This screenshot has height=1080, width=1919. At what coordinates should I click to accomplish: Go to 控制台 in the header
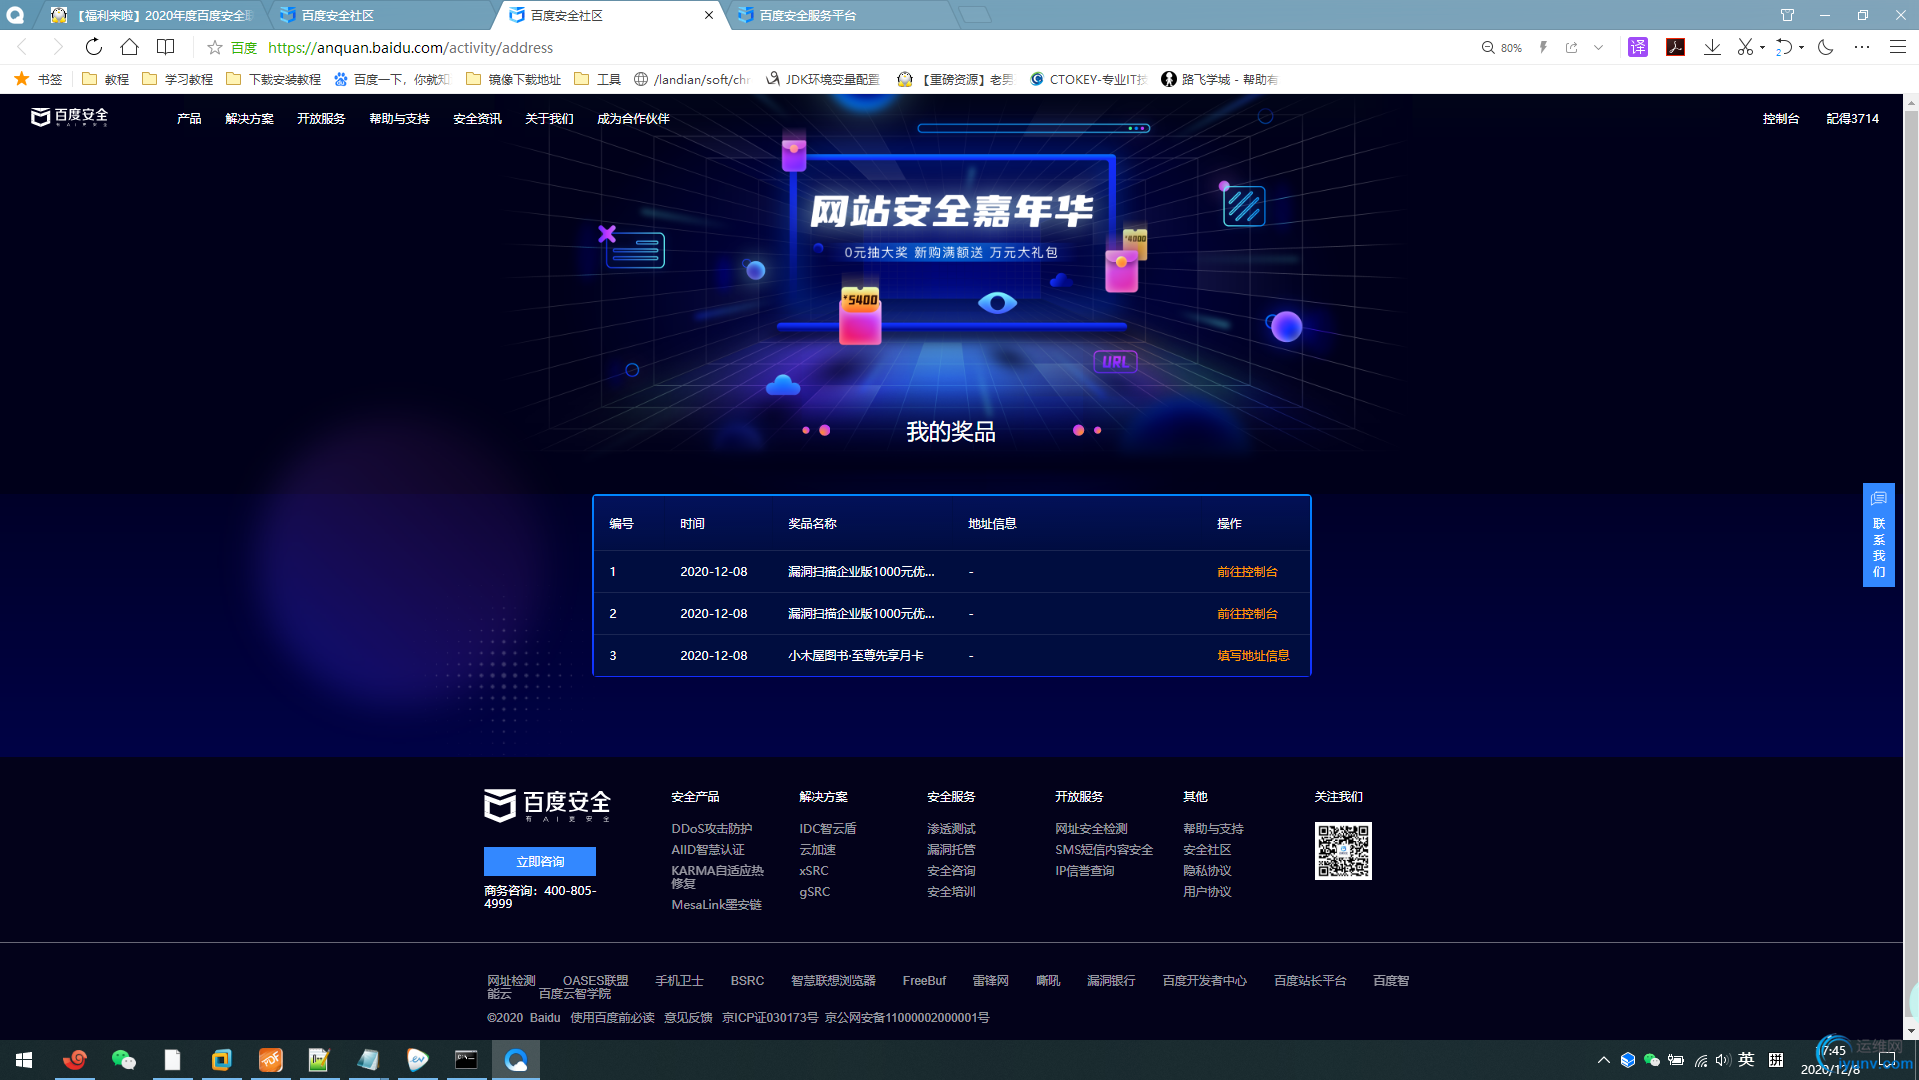click(1781, 118)
